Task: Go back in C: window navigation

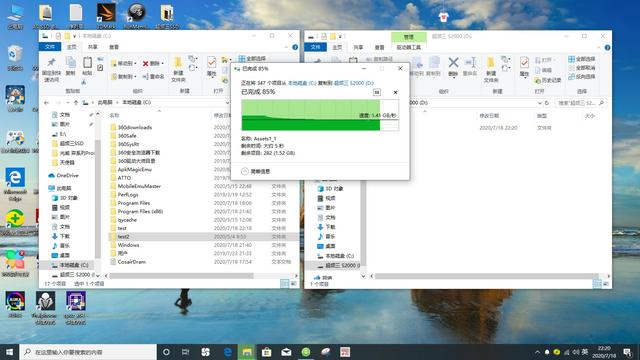Action: [x=47, y=102]
